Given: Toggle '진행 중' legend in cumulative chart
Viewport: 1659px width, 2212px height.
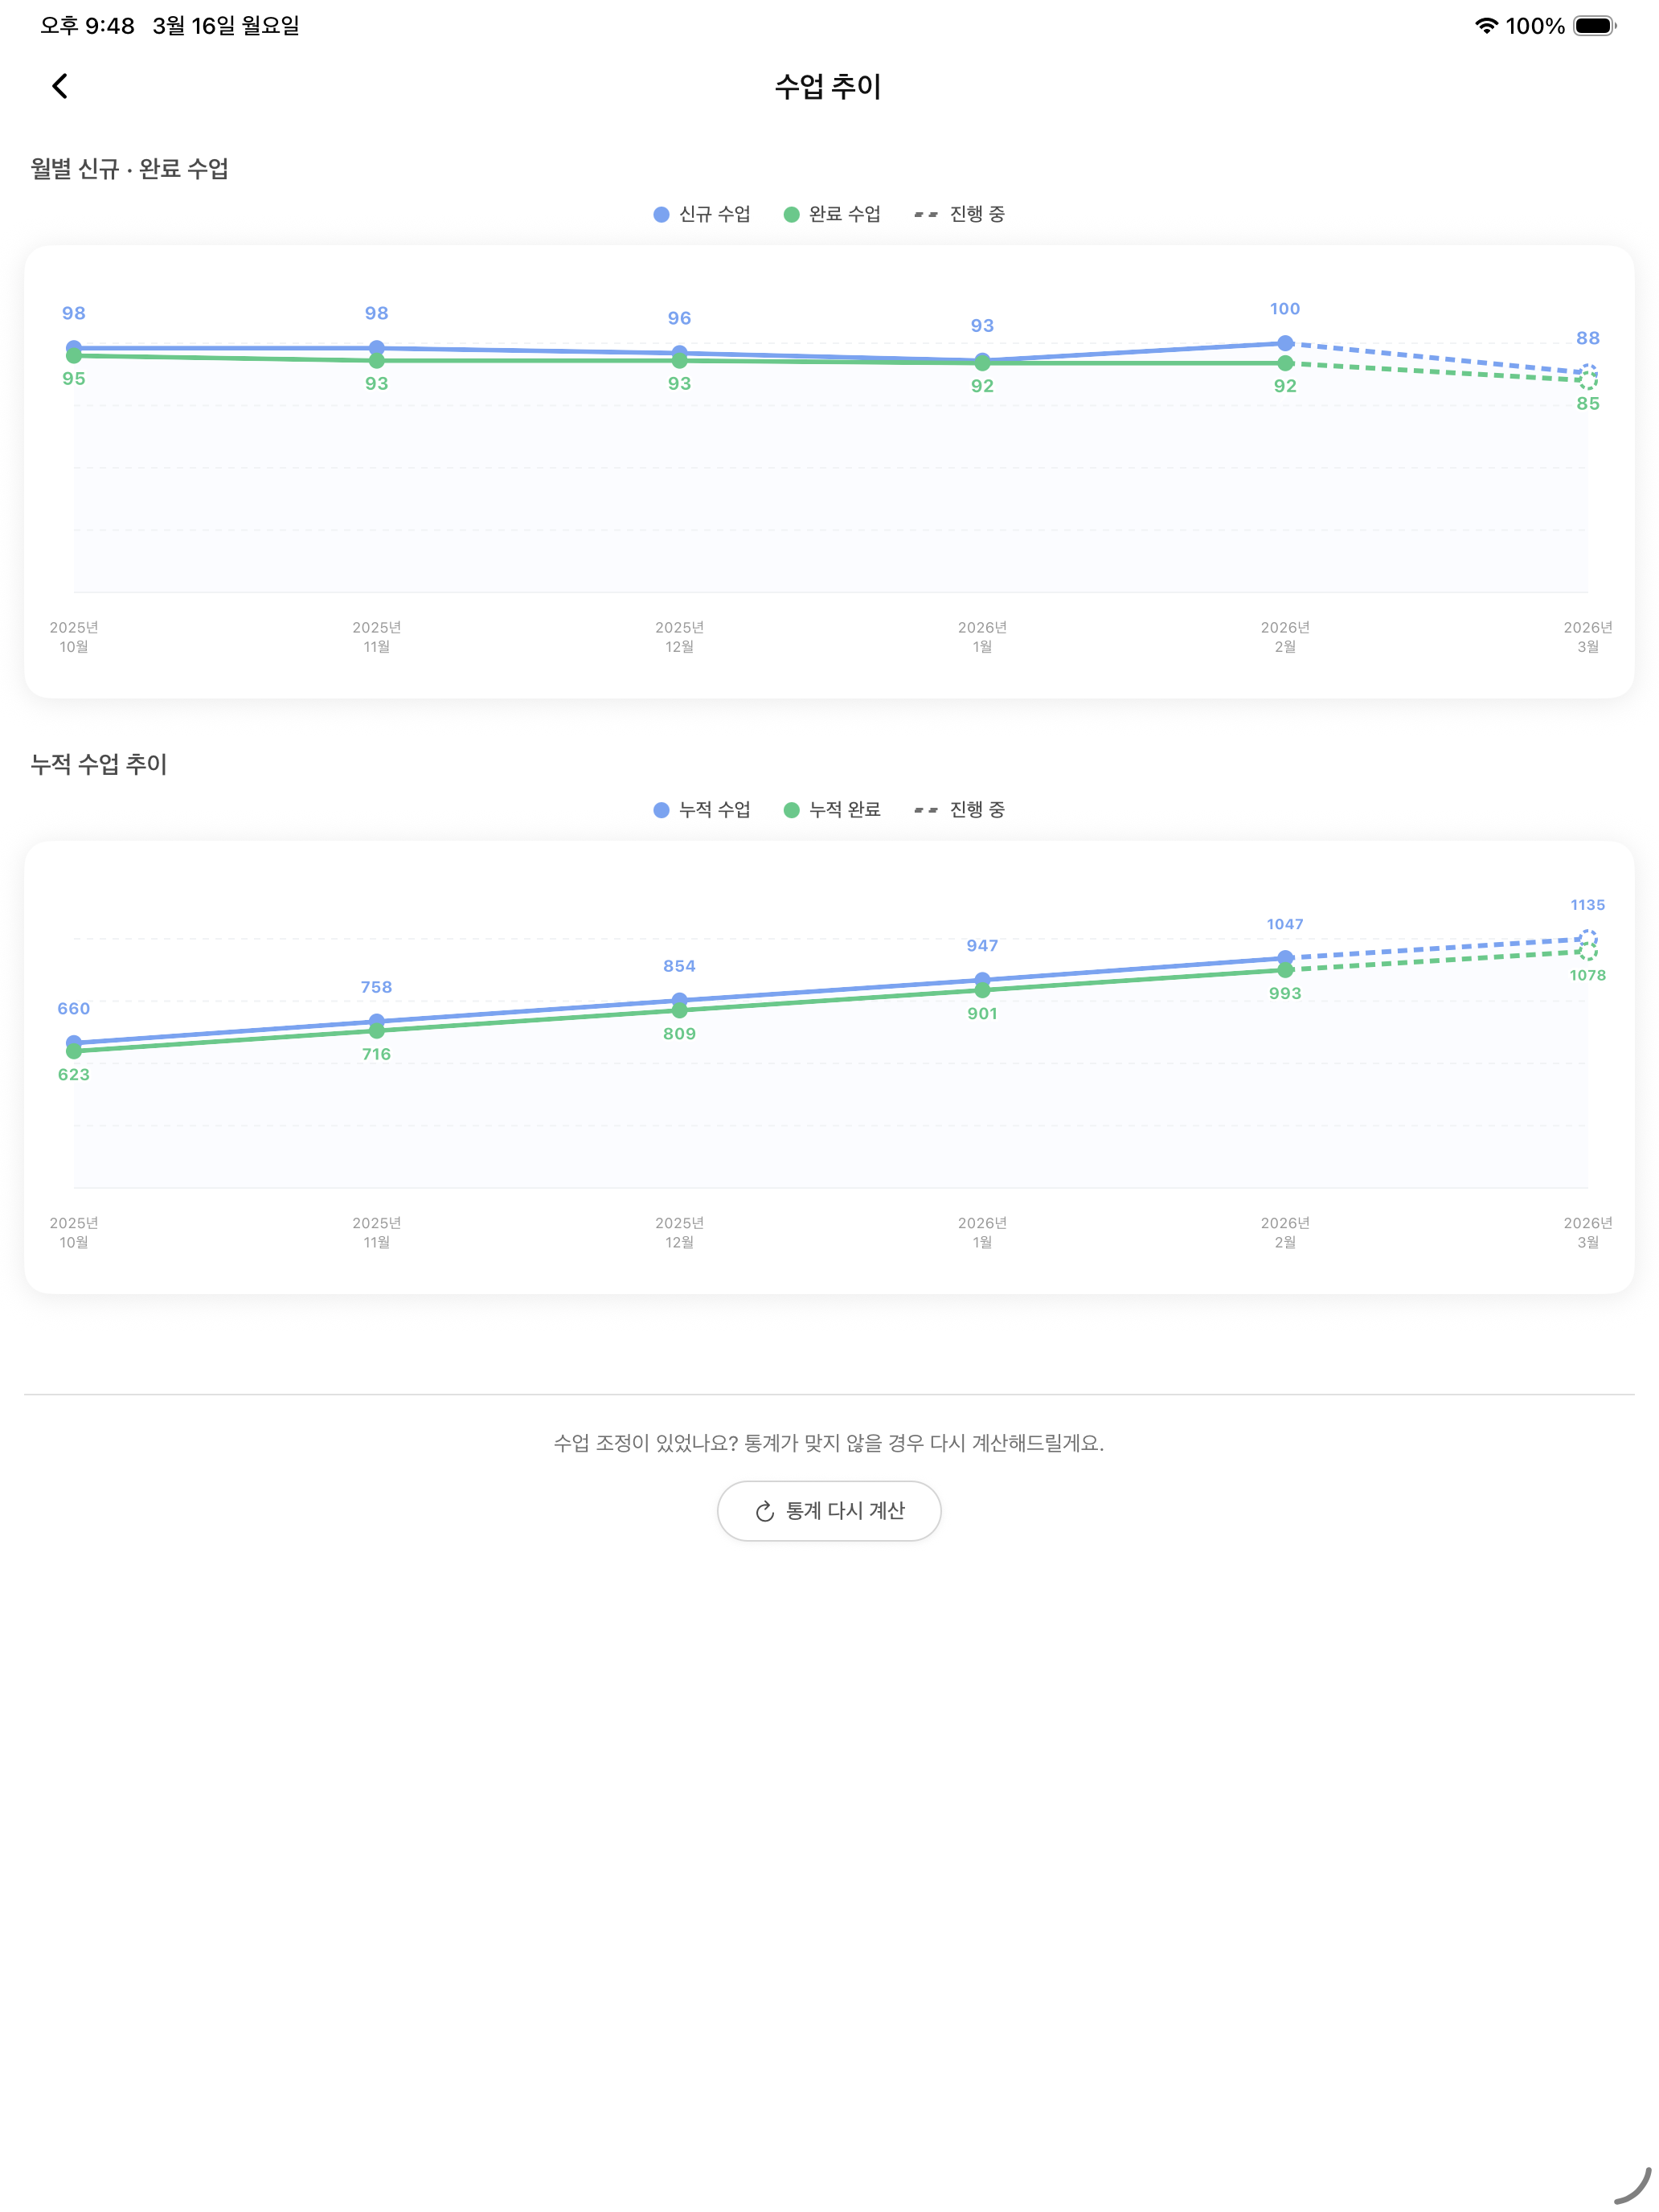Looking at the screenshot, I should pyautogui.click(x=960, y=810).
